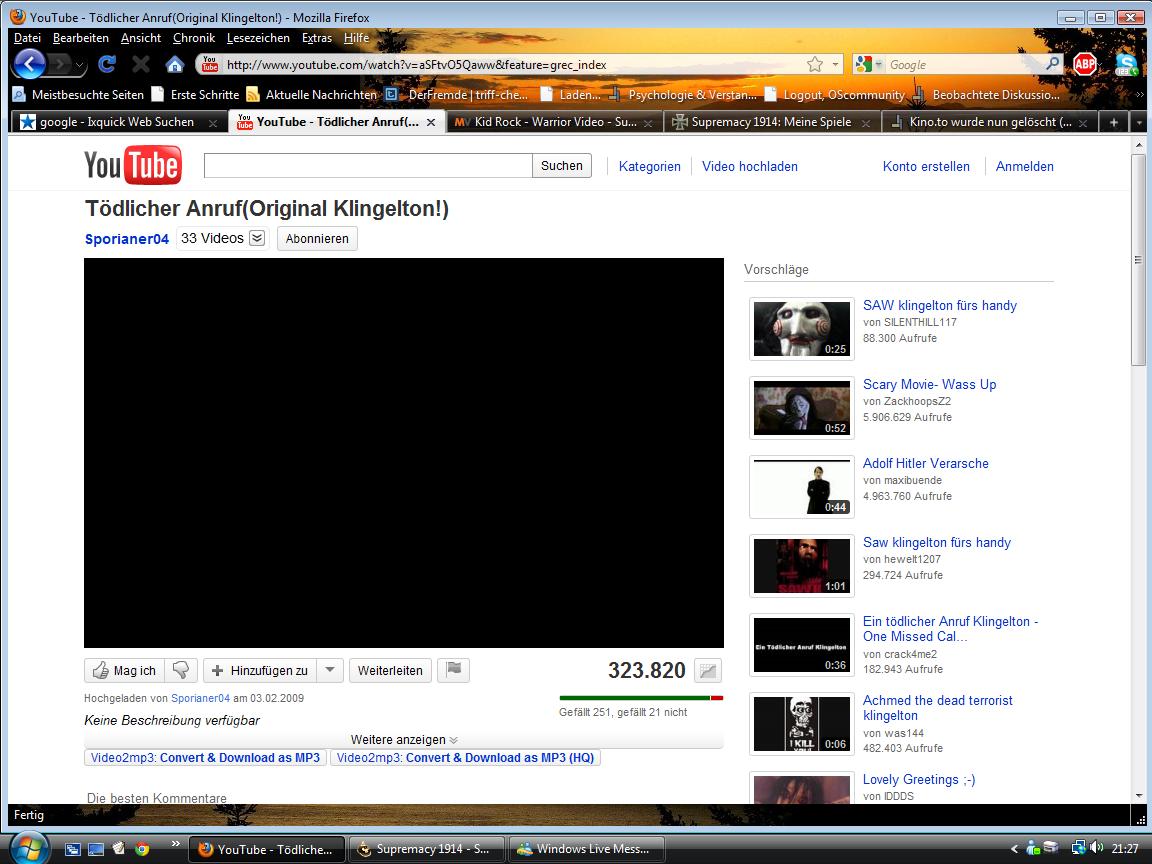This screenshot has width=1152, height=864.
Task: Open the Aktuelle Nachrichten RSS bookmark
Action: tap(312, 95)
